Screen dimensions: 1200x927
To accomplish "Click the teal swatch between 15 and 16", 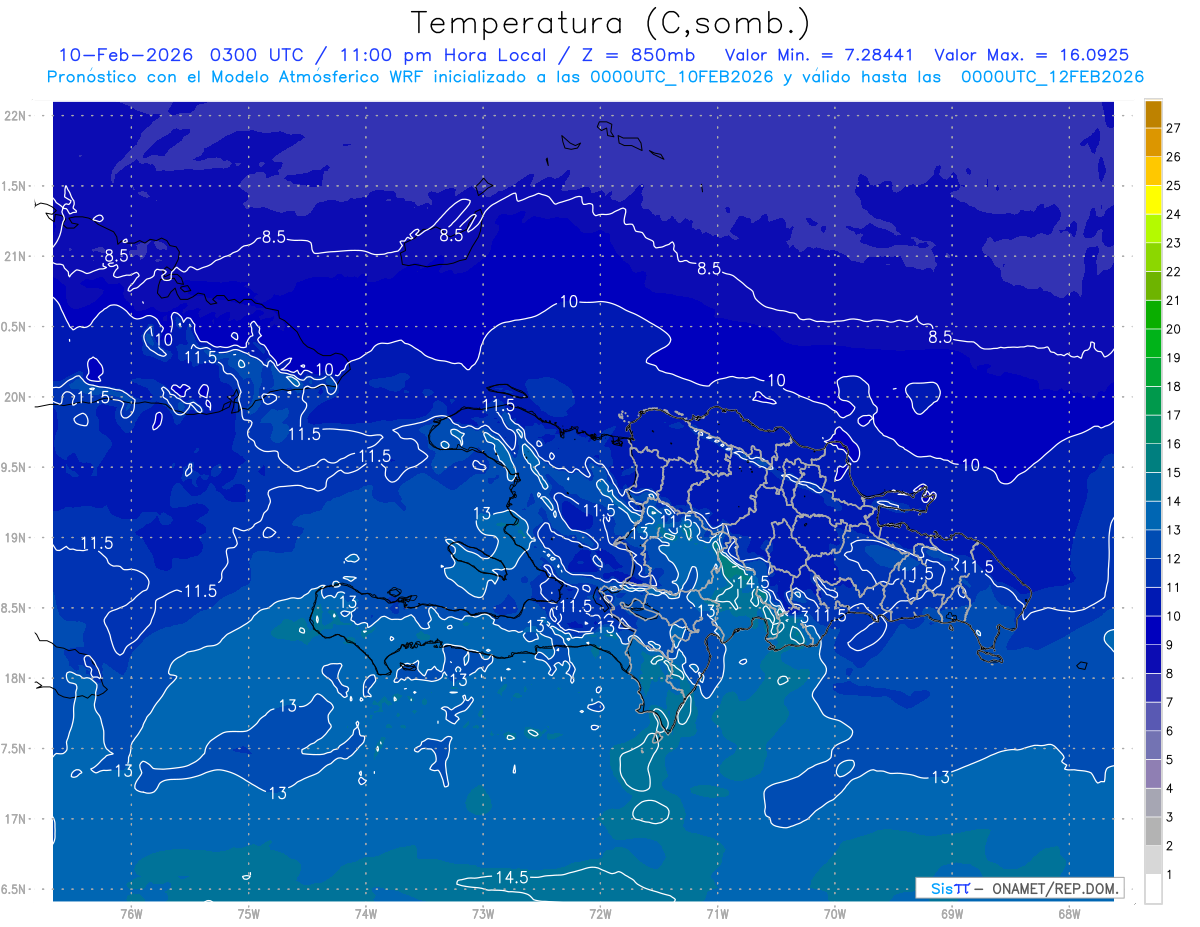I will pyautogui.click(x=1153, y=458).
